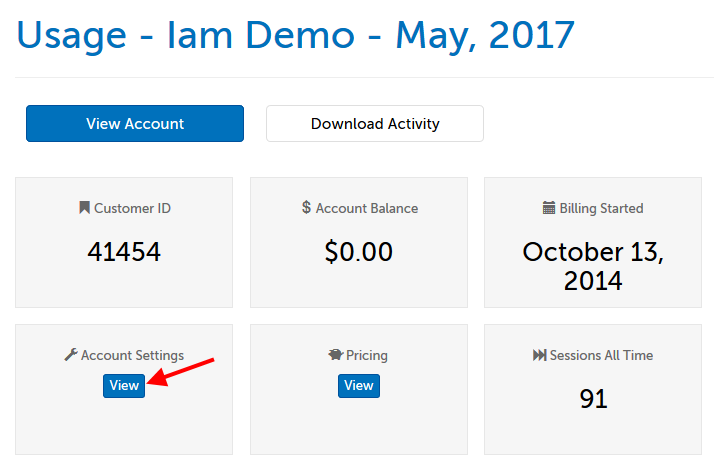Open Account Settings with its View button

click(x=124, y=385)
